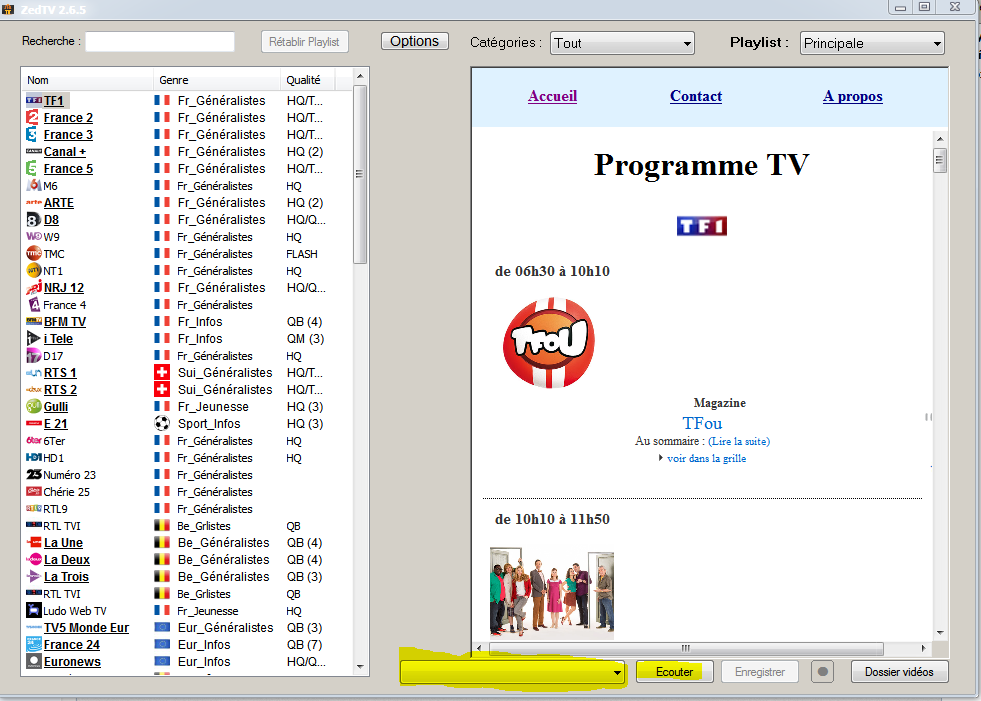Open the Accueil navigation item
Screen dimensions: 981x701
point(552,96)
